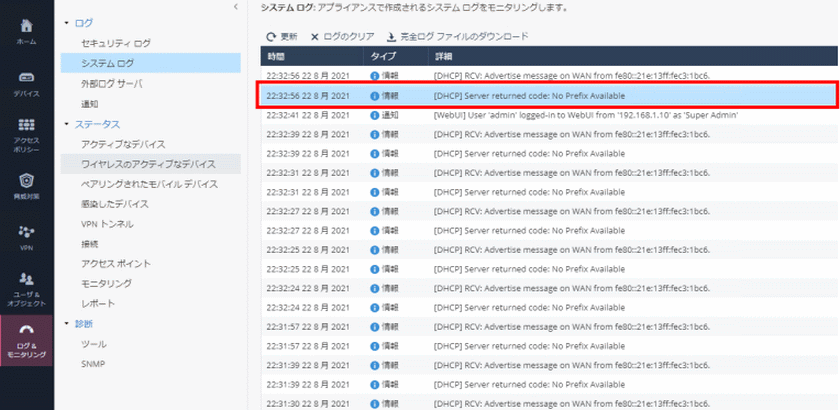Collapse the 診断 tree section

coord(66,323)
